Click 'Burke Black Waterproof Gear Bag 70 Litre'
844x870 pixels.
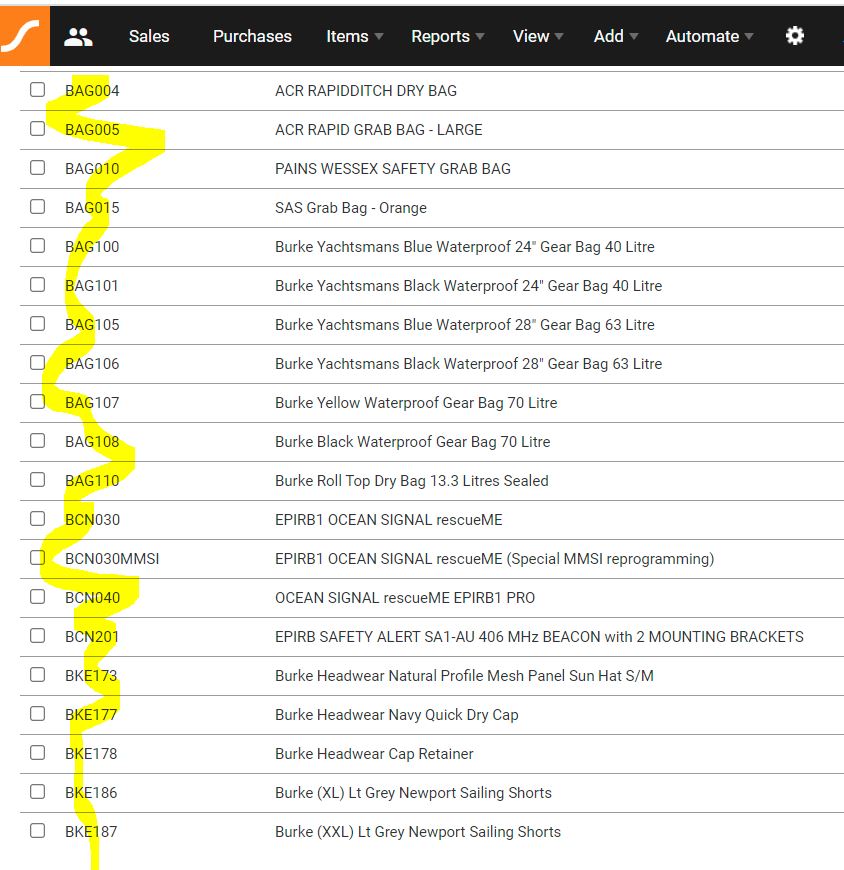point(412,442)
